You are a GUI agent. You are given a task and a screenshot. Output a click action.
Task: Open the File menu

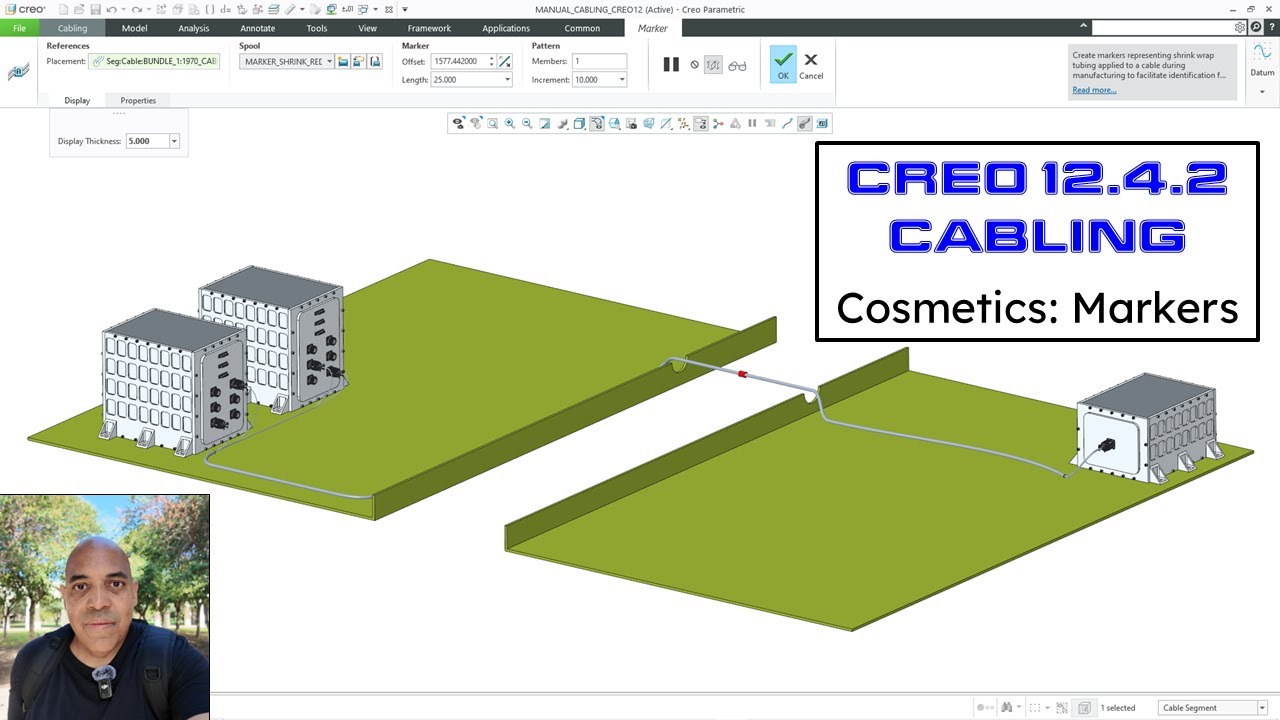tap(19, 28)
